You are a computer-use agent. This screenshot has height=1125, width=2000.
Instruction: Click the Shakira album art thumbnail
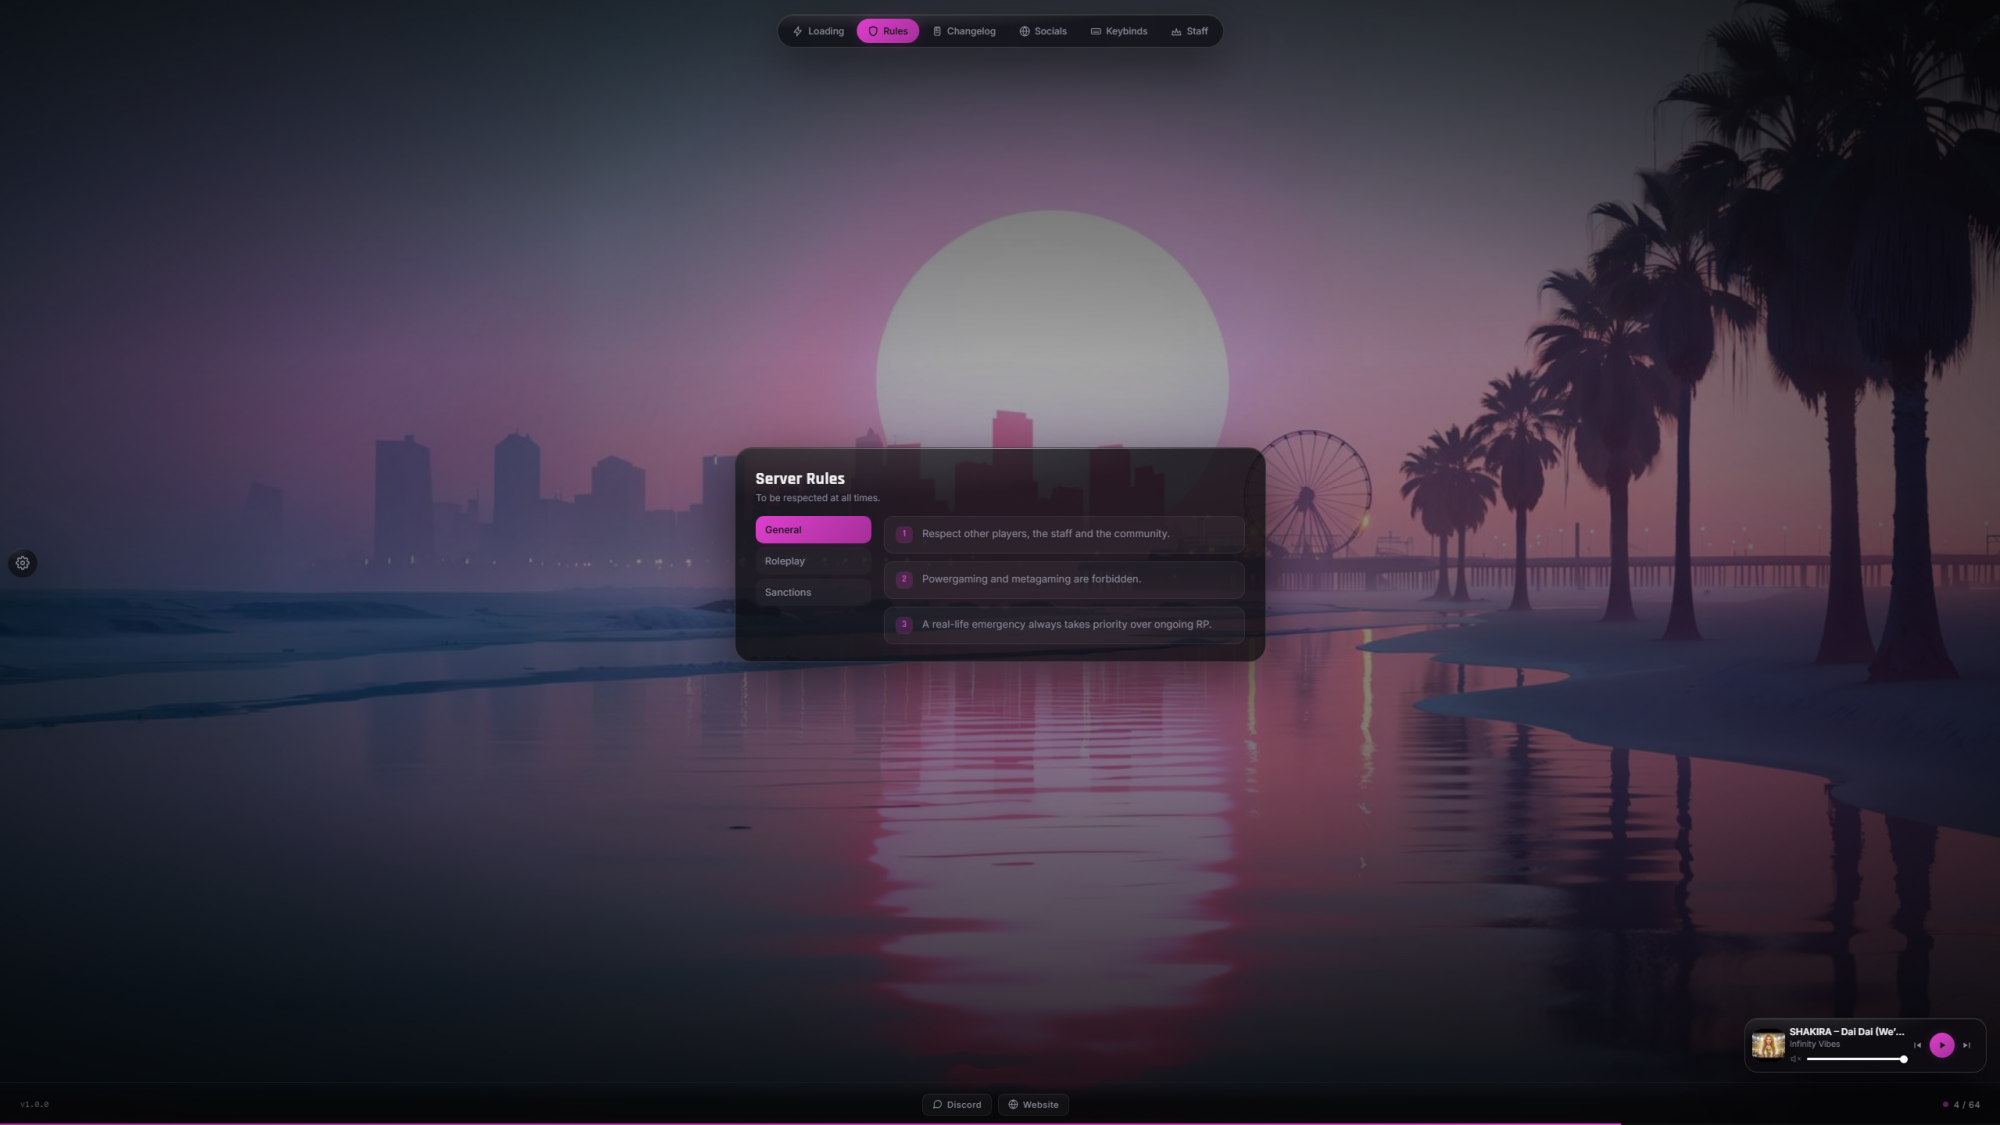click(x=1768, y=1045)
